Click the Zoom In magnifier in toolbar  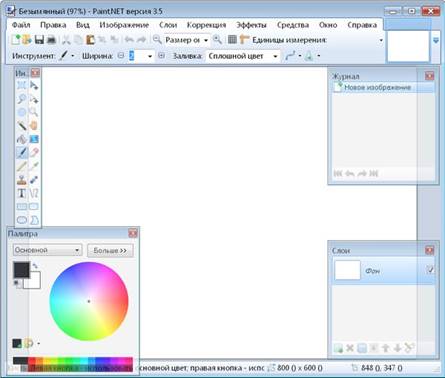click(217, 40)
